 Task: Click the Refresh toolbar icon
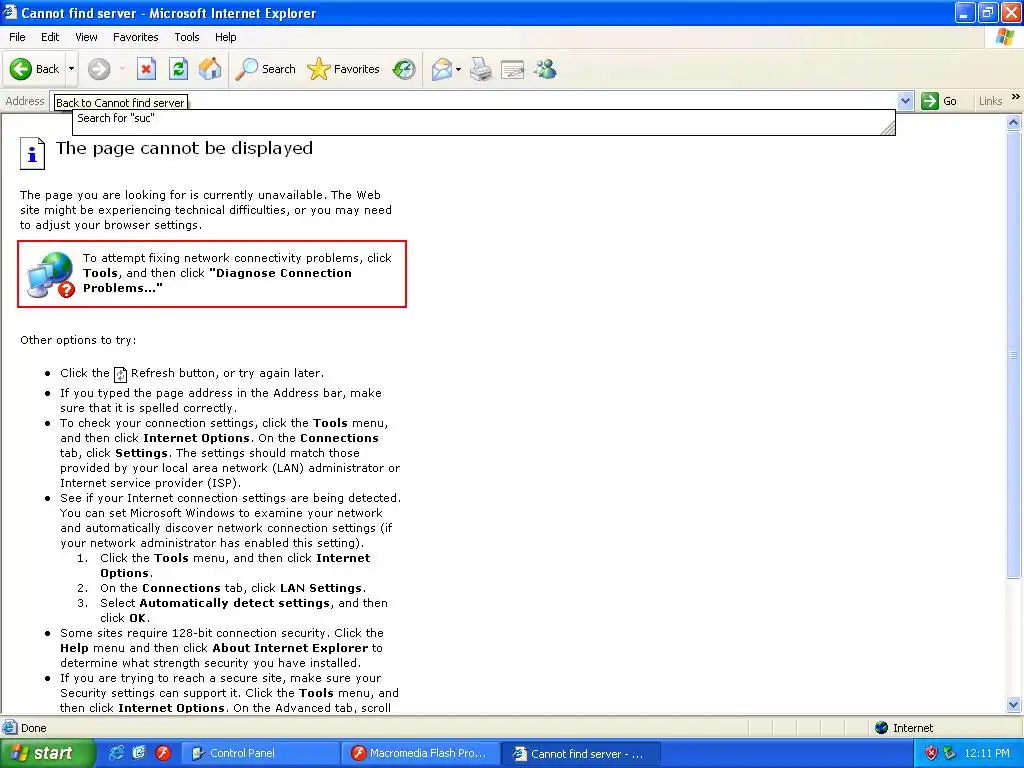coord(178,69)
